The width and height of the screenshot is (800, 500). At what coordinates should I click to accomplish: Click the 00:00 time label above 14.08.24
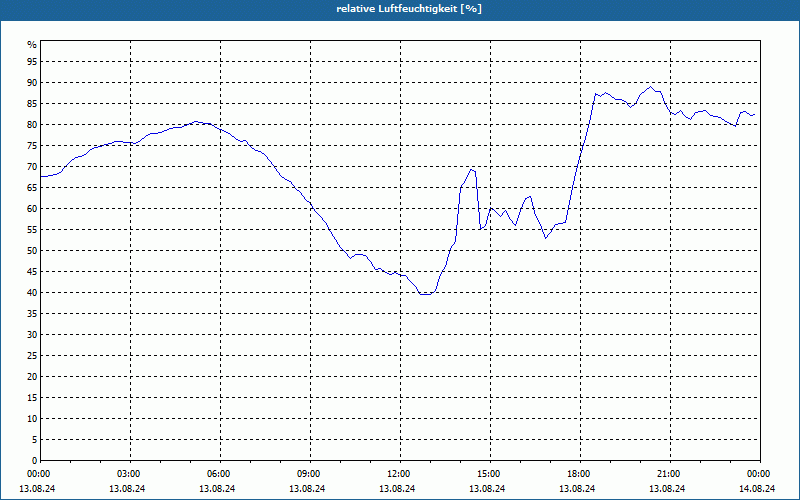point(758,474)
